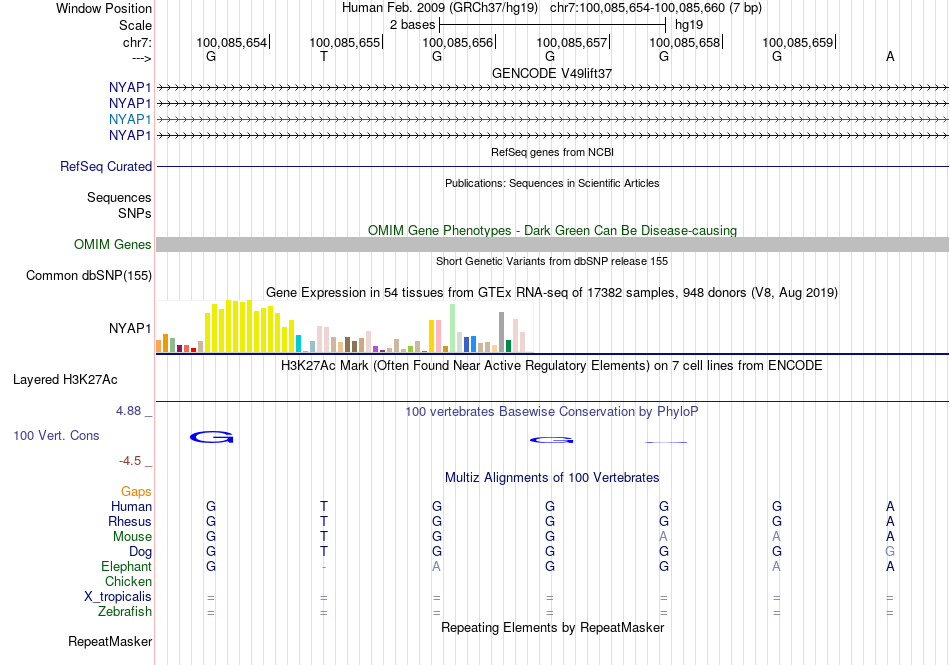Click the Chicken species row label
The width and height of the screenshot is (950, 665).
point(128,581)
